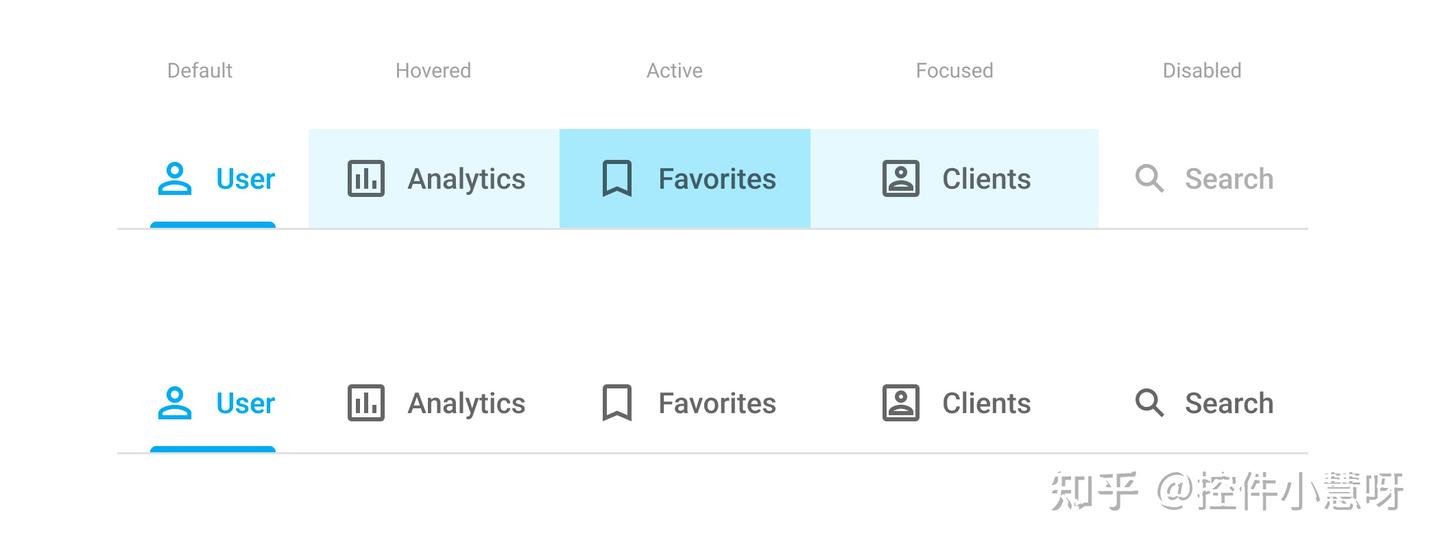Click the bookmark icon in the lower Favorites tab
The image size is (1440, 549).
(x=617, y=403)
